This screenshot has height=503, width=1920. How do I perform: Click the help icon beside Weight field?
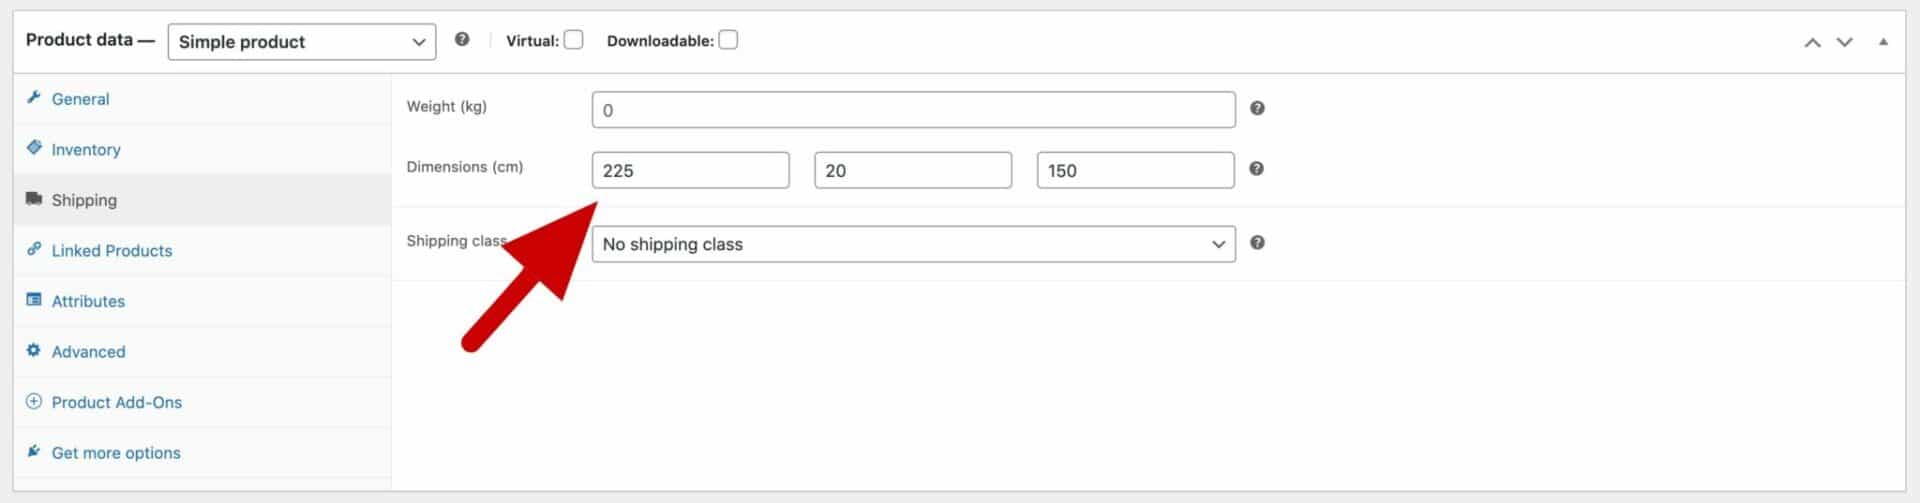coord(1257,108)
